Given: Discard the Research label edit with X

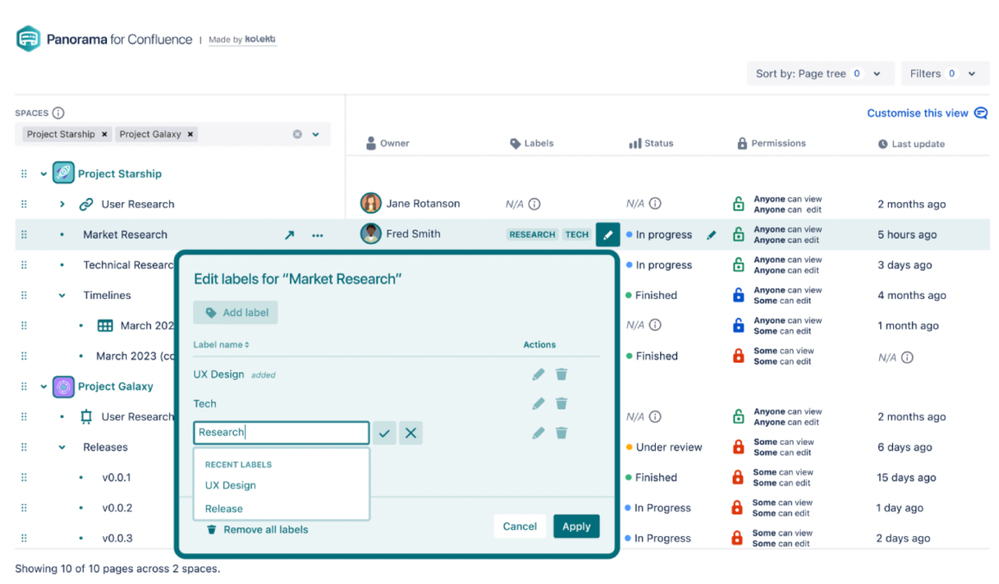Looking at the screenshot, I should [x=411, y=433].
